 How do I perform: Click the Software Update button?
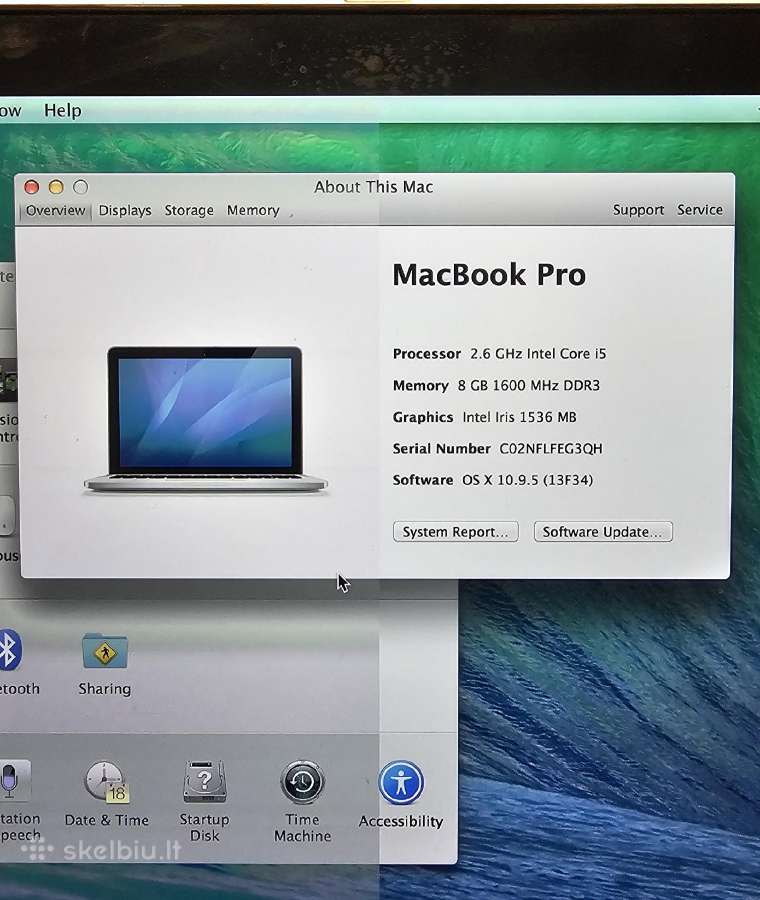(603, 532)
